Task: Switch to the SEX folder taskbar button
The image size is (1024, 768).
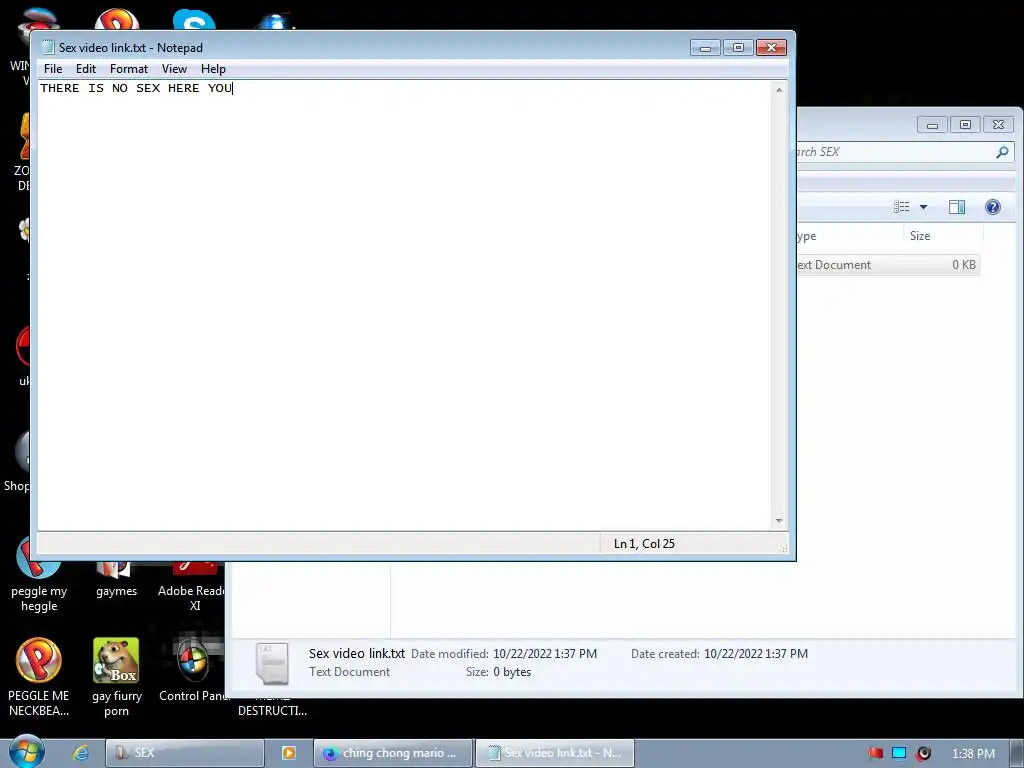Action: pos(185,753)
